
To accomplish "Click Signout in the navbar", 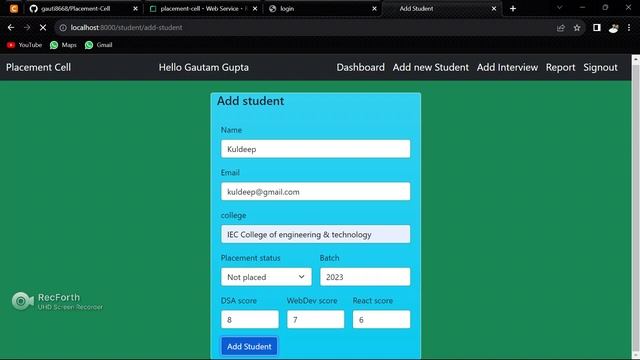I will pyautogui.click(x=600, y=67).
